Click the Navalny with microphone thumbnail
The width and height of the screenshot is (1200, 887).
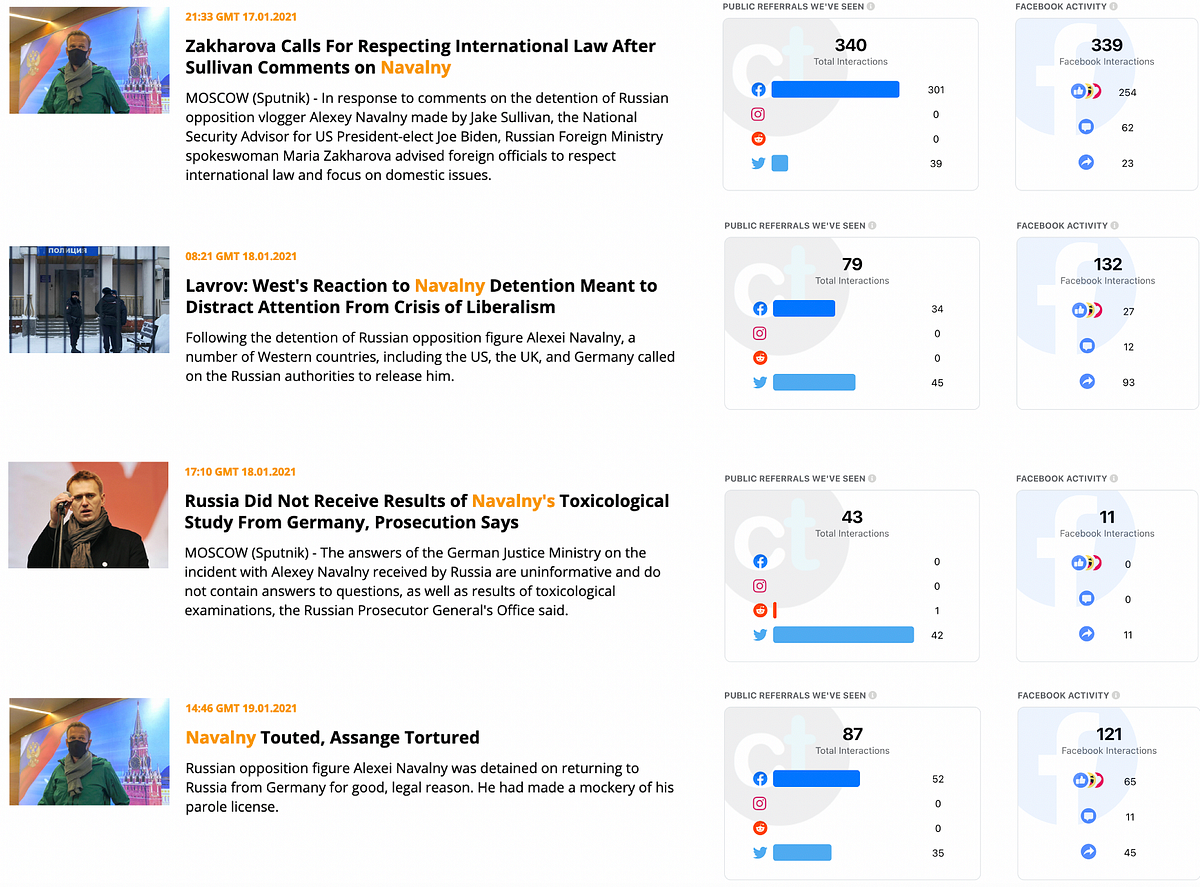click(x=88, y=515)
